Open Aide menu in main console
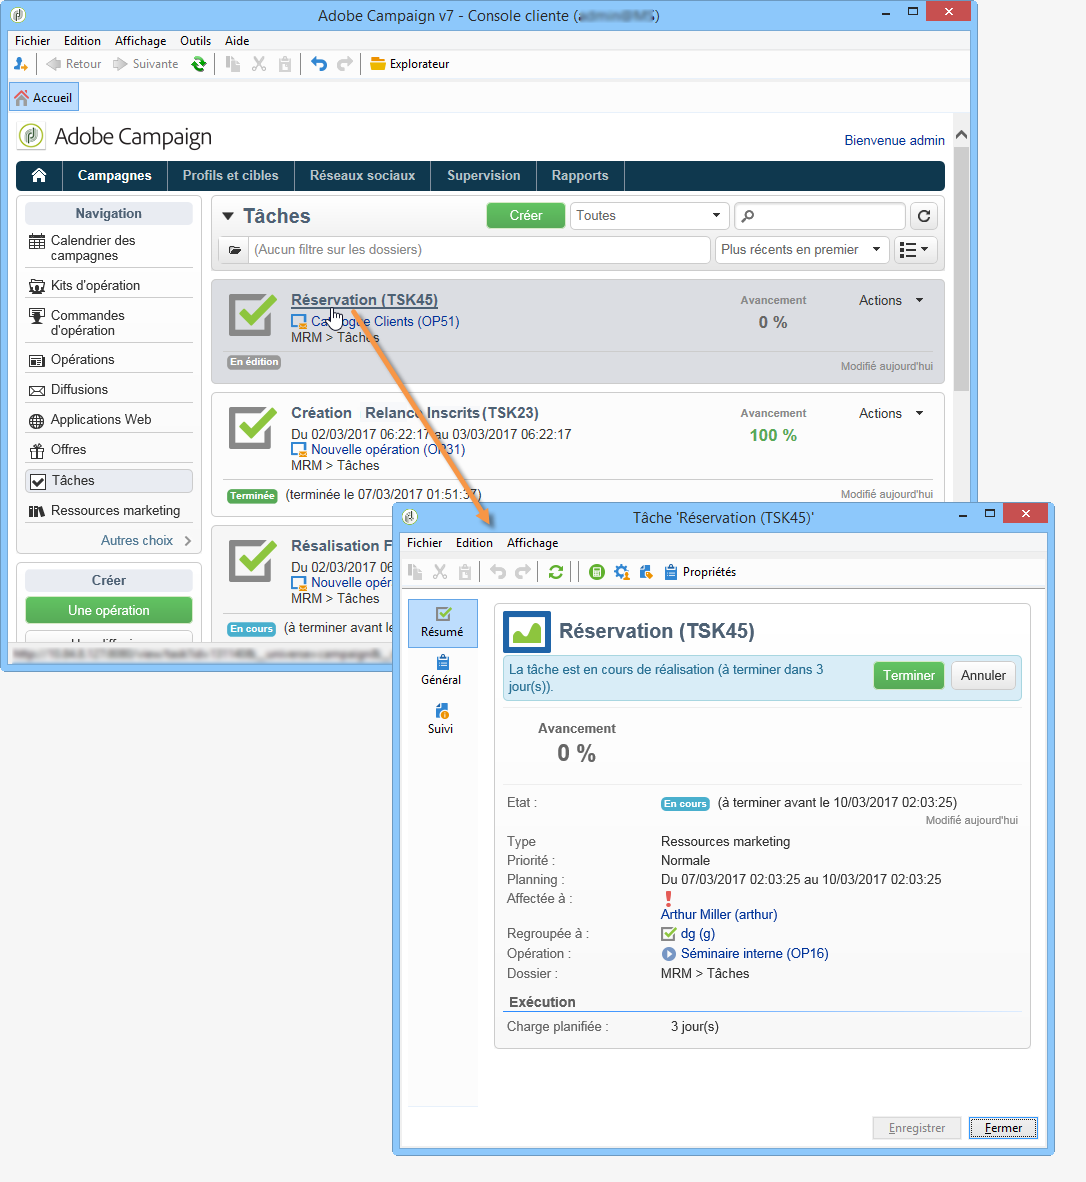This screenshot has width=1086, height=1182. pyautogui.click(x=237, y=41)
